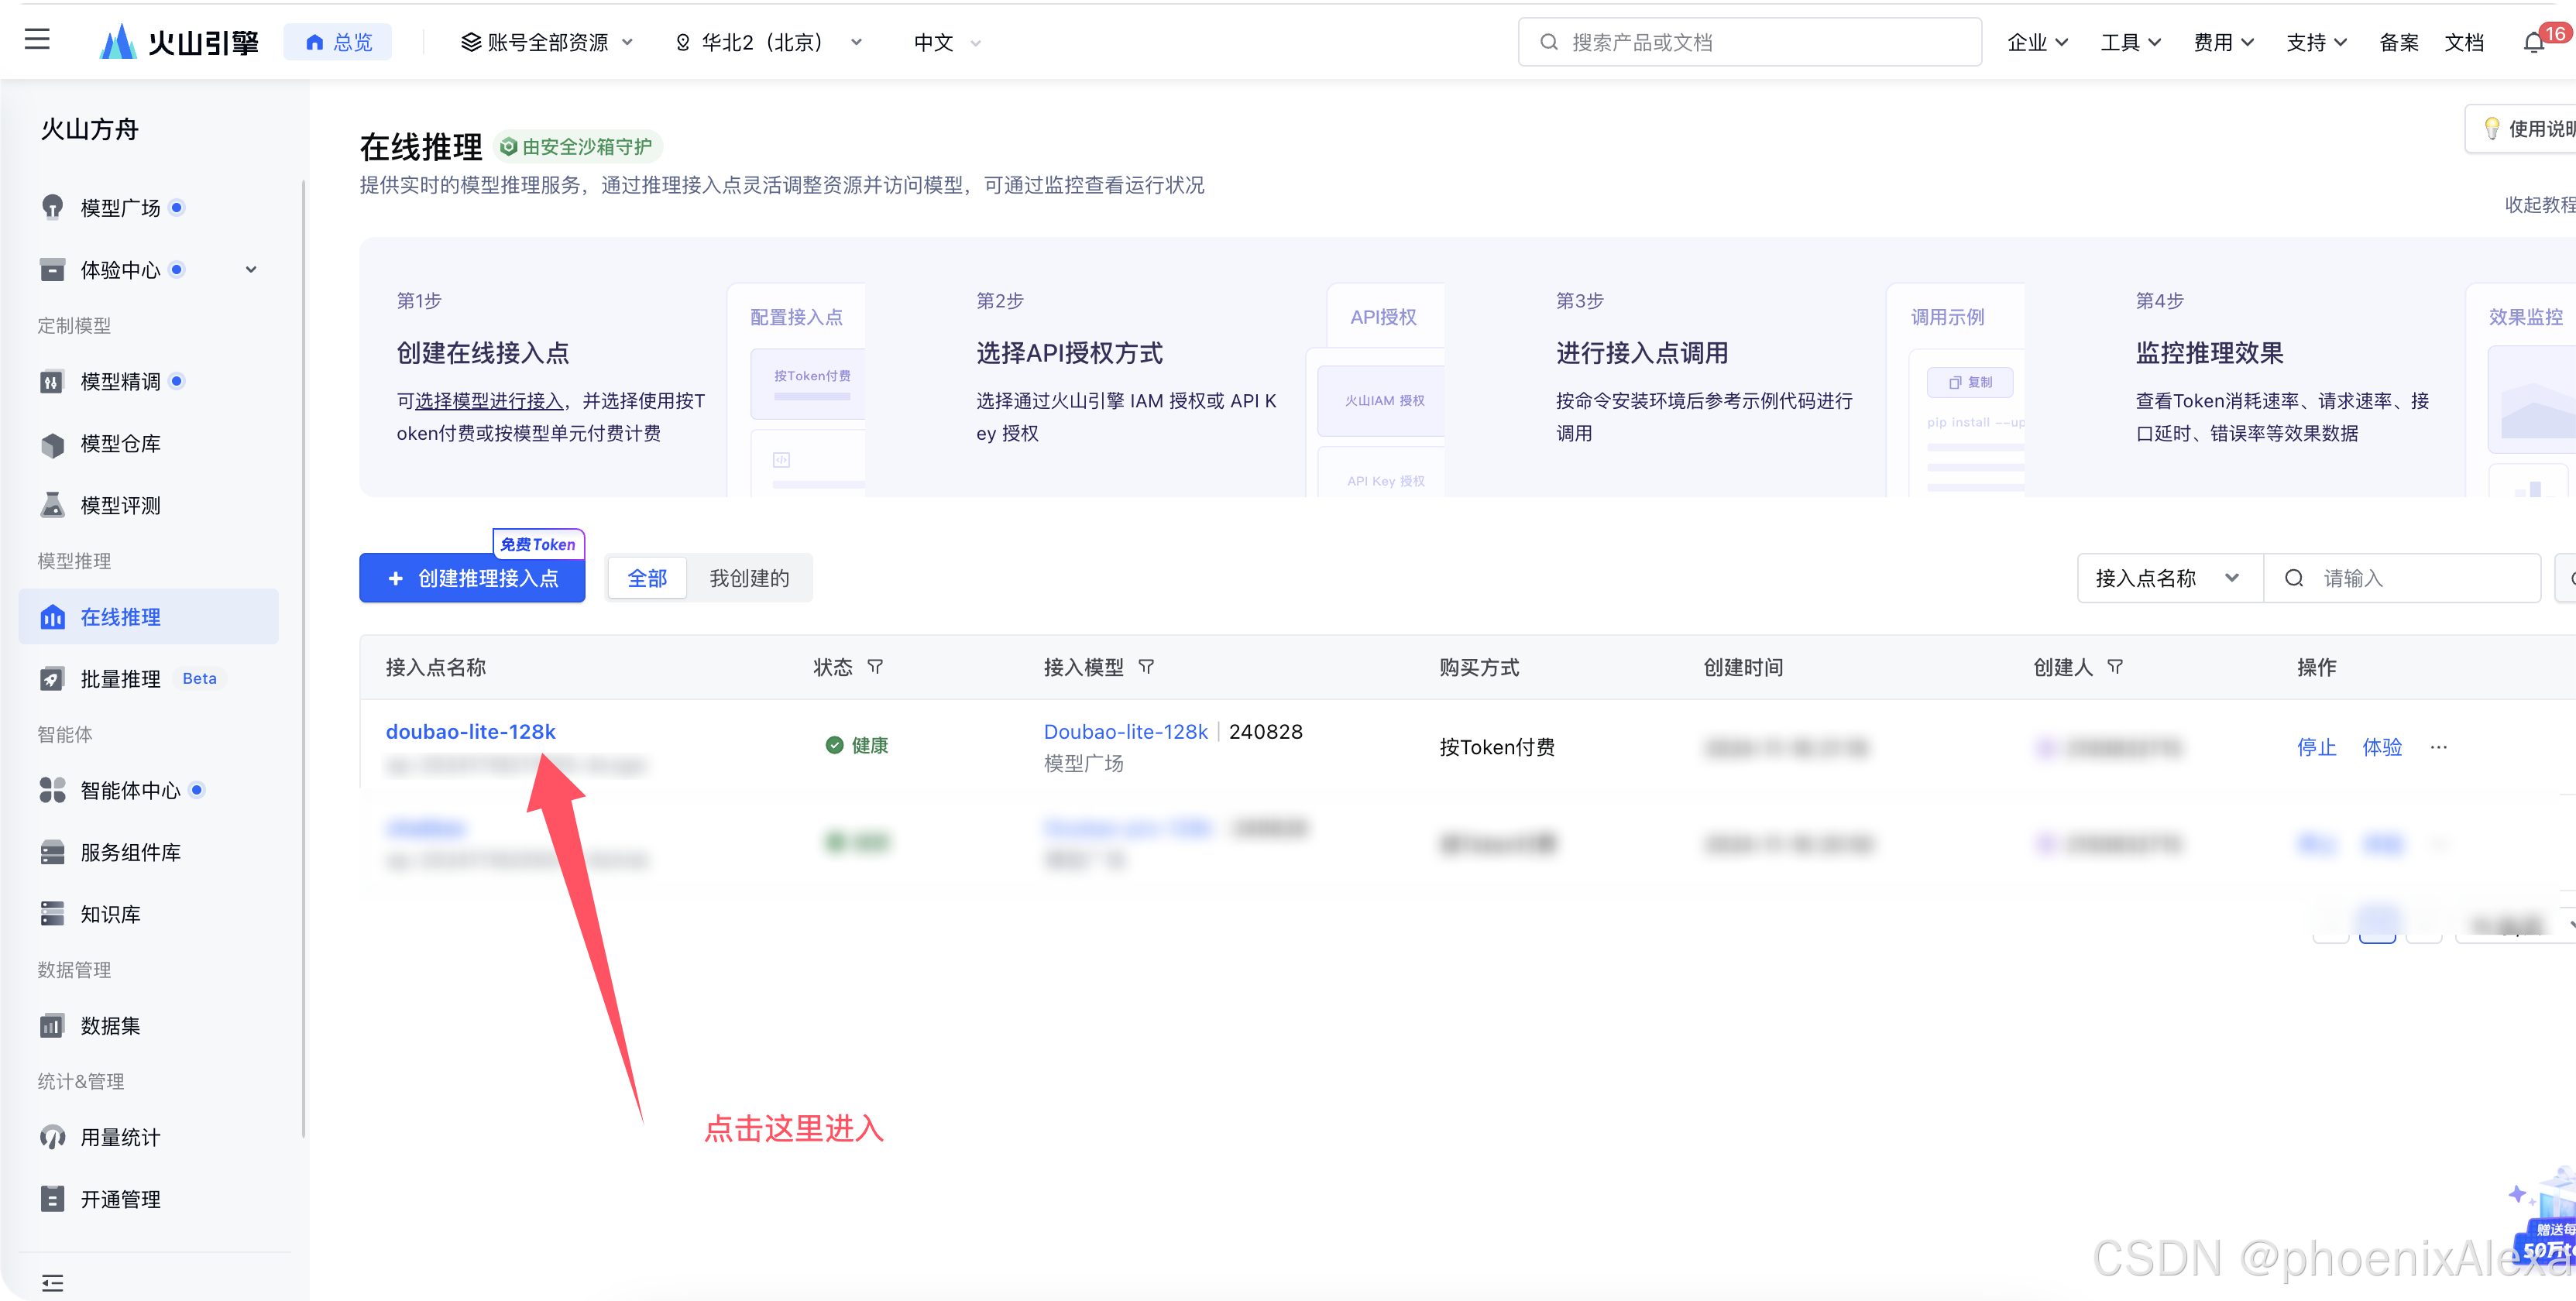Expand the 体验中心 sidebar section
The width and height of the screenshot is (2576, 1301).
(x=251, y=270)
